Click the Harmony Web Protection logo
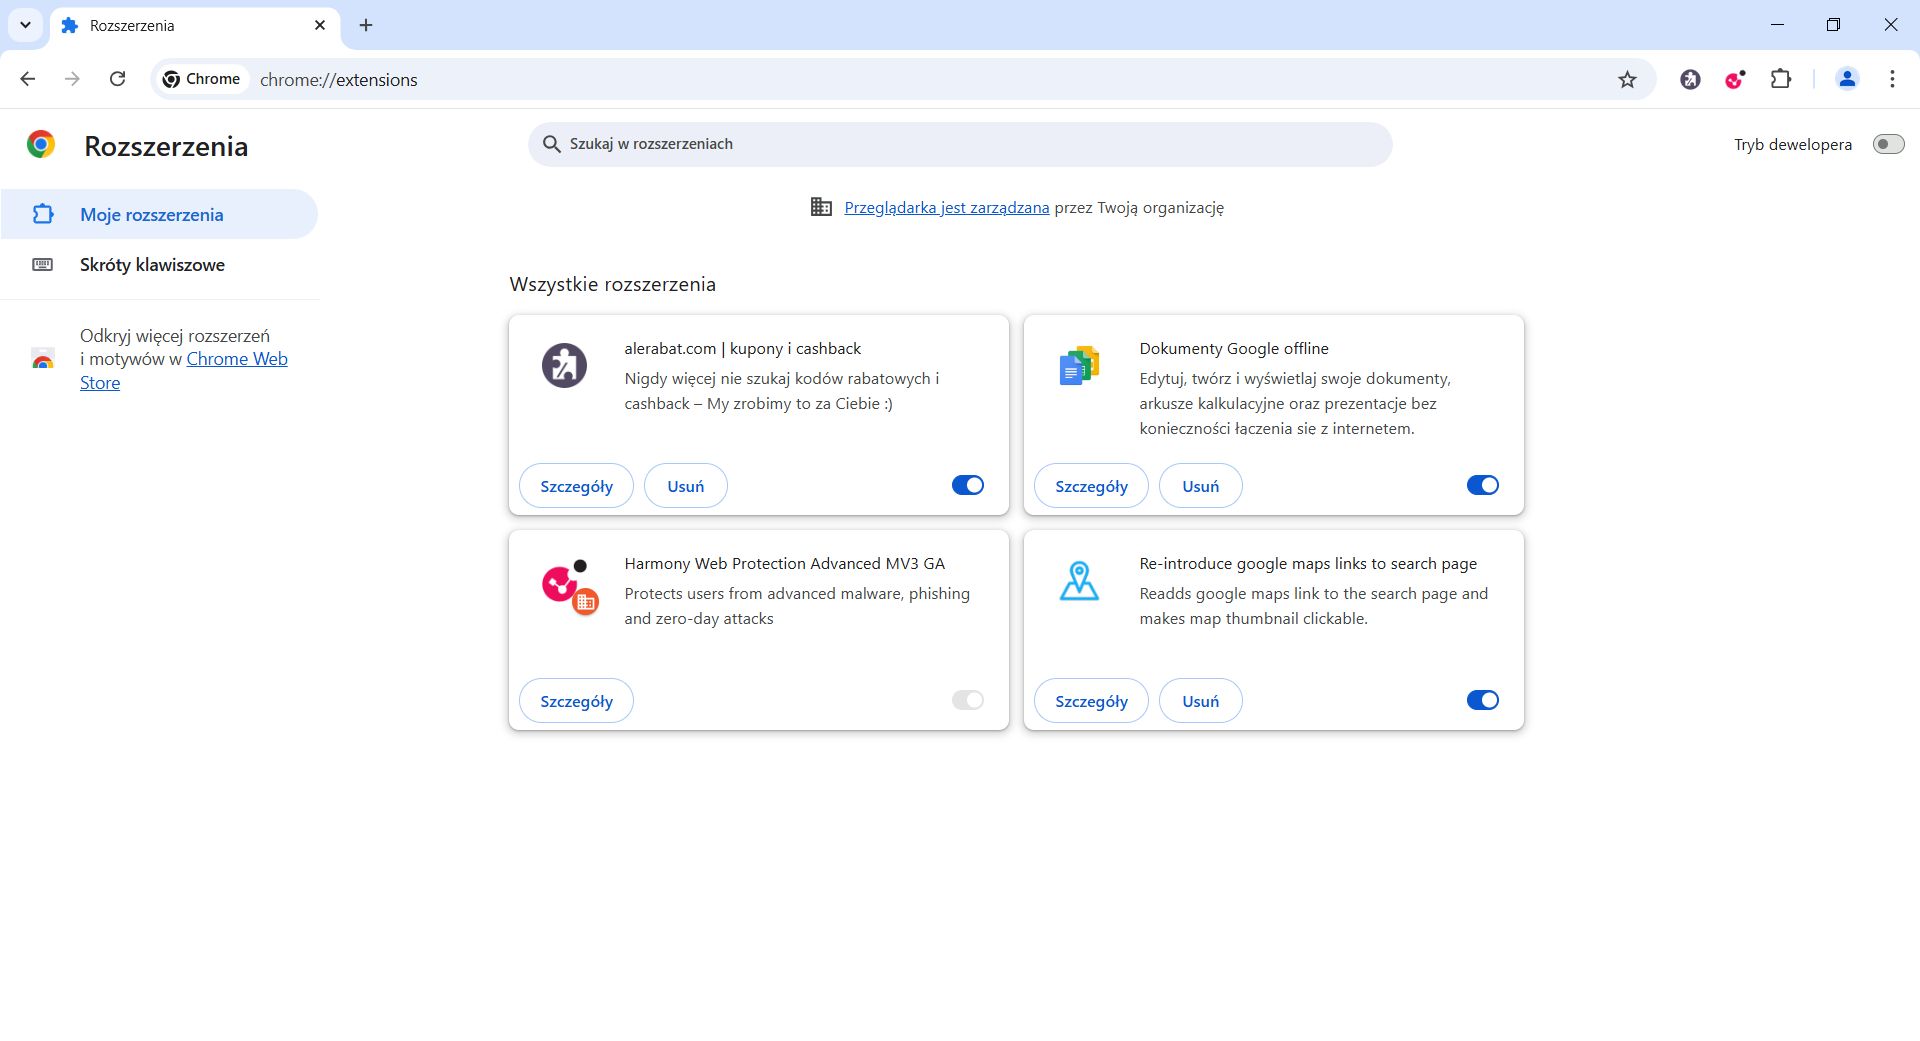Viewport: 1920px width, 1041px height. pyautogui.click(x=569, y=586)
